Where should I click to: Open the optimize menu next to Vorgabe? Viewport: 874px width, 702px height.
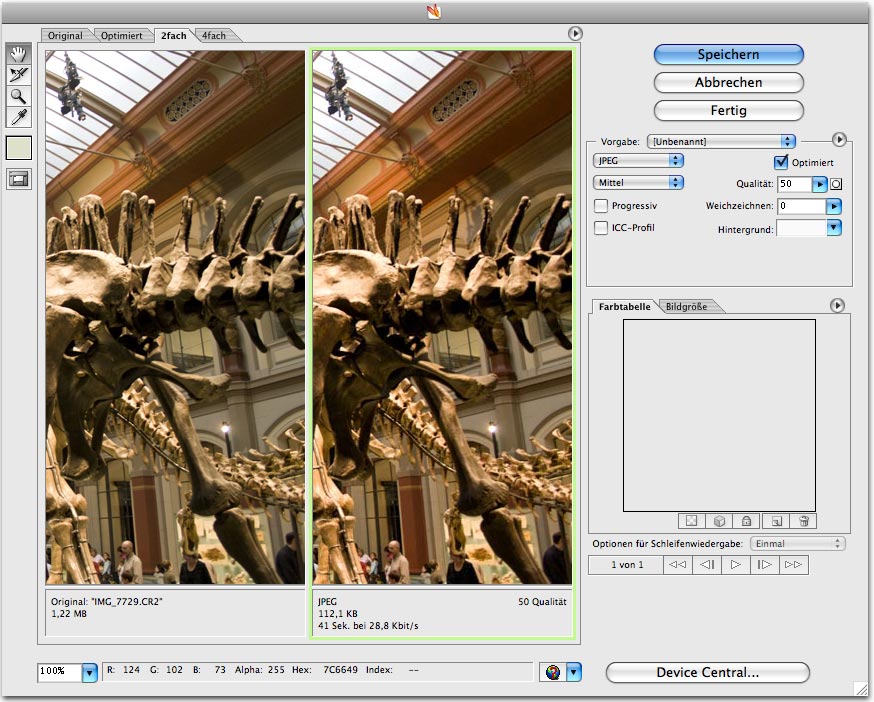click(838, 141)
